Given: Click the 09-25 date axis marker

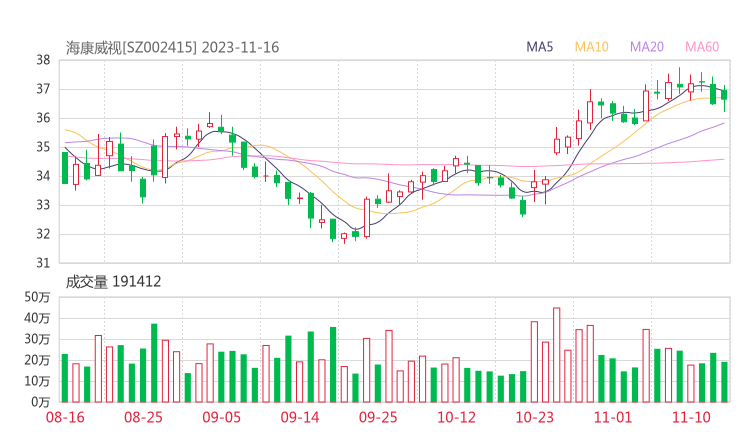Looking at the screenshot, I should (x=378, y=416).
